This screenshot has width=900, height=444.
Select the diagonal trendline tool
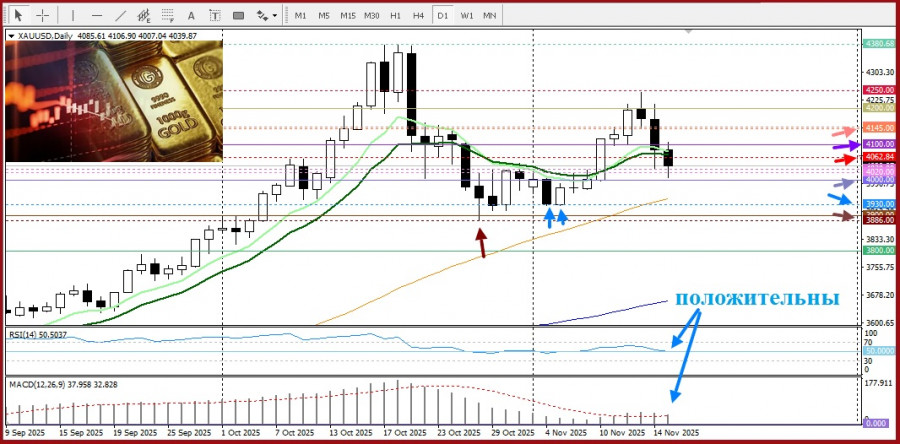coord(120,16)
